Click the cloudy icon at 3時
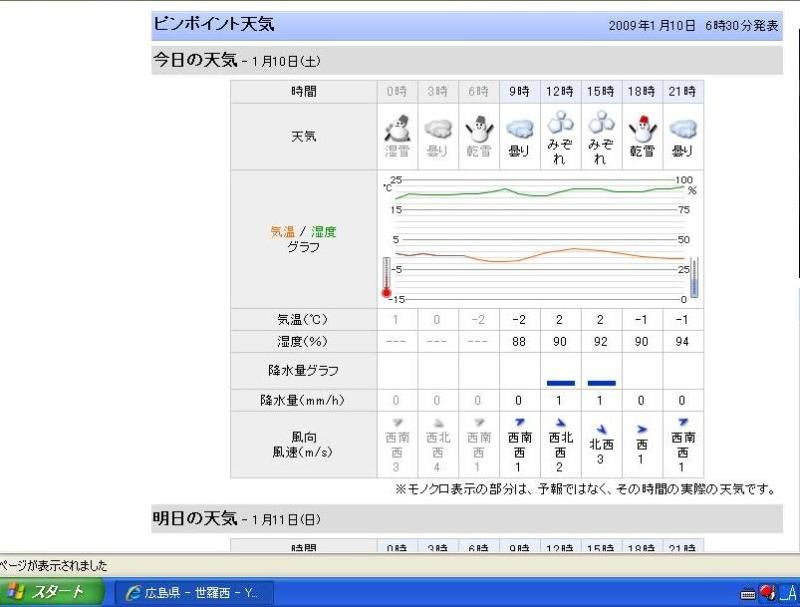Image resolution: width=800 pixels, height=607 pixels. [x=438, y=129]
